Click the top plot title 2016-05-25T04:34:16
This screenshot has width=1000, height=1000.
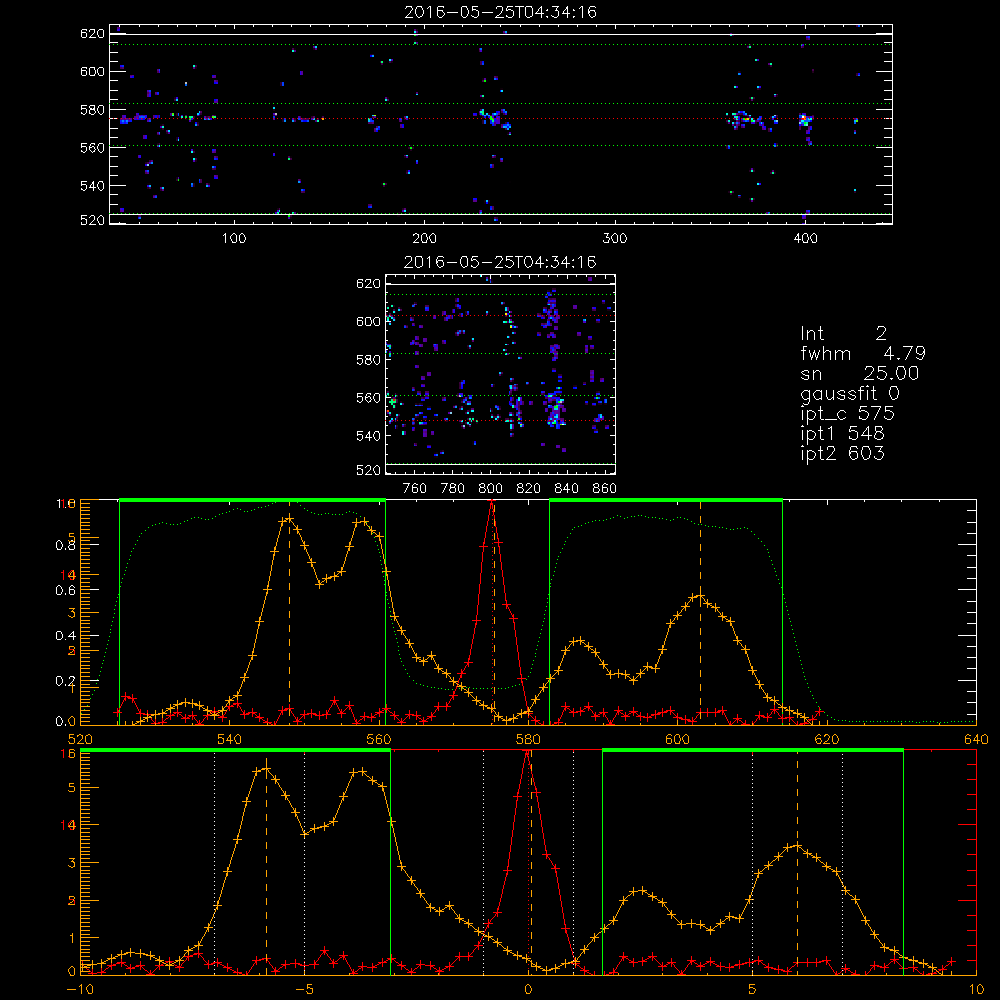pos(500,12)
